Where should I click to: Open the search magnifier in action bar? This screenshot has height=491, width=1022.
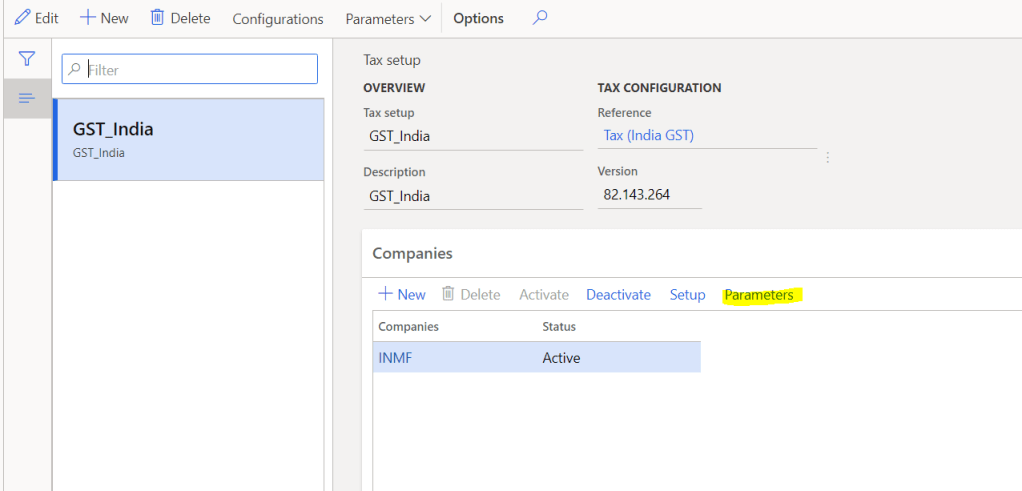(x=540, y=18)
